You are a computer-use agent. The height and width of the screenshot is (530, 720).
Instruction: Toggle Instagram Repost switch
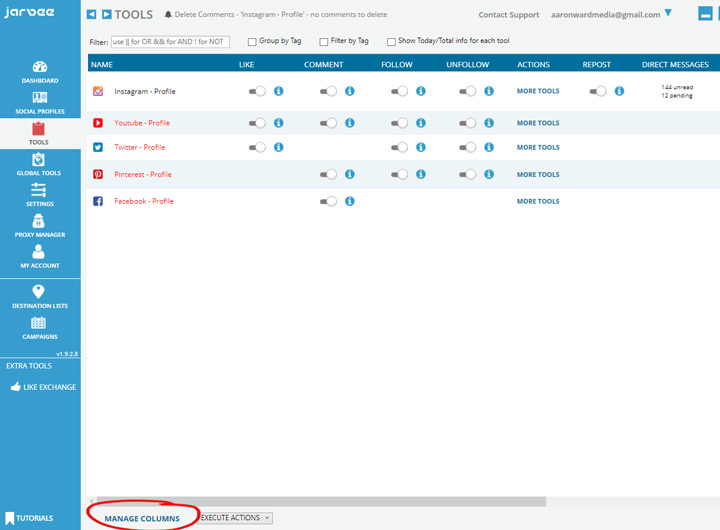tap(598, 91)
